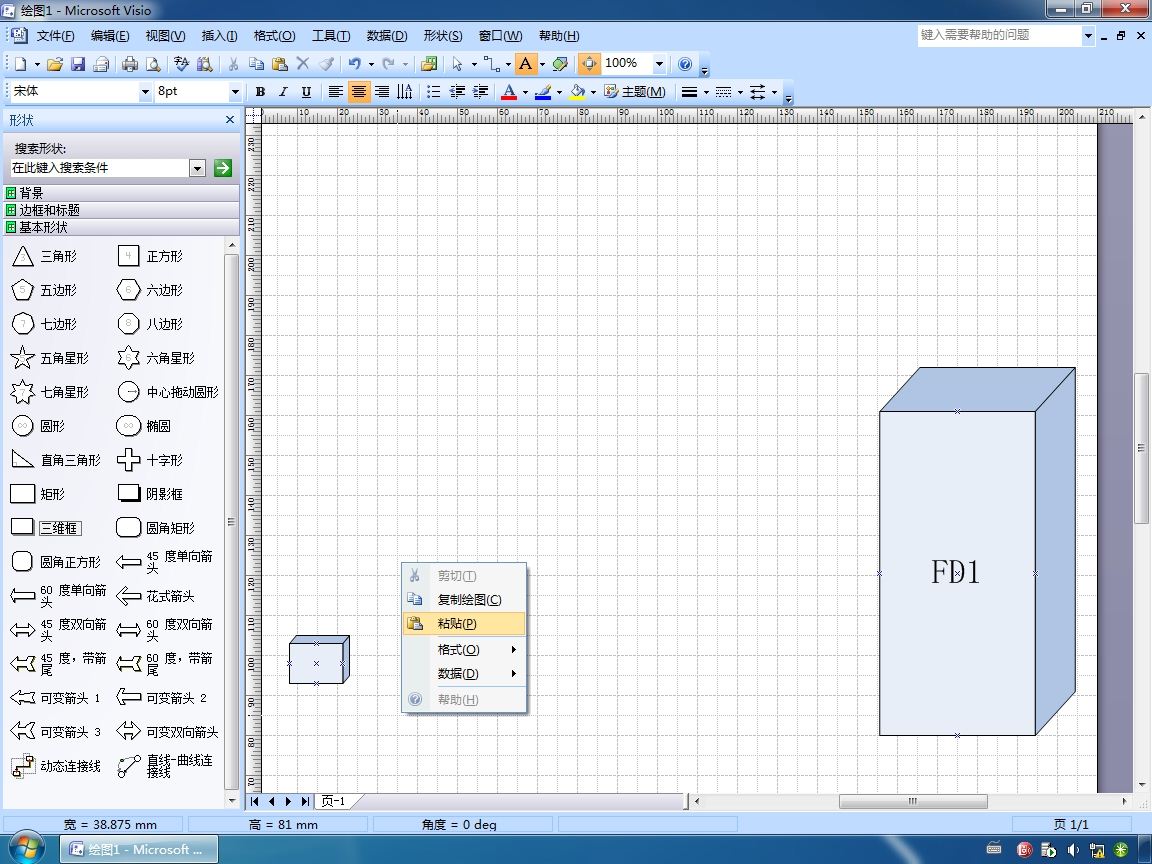Click the help question input box

pyautogui.click(x=999, y=35)
